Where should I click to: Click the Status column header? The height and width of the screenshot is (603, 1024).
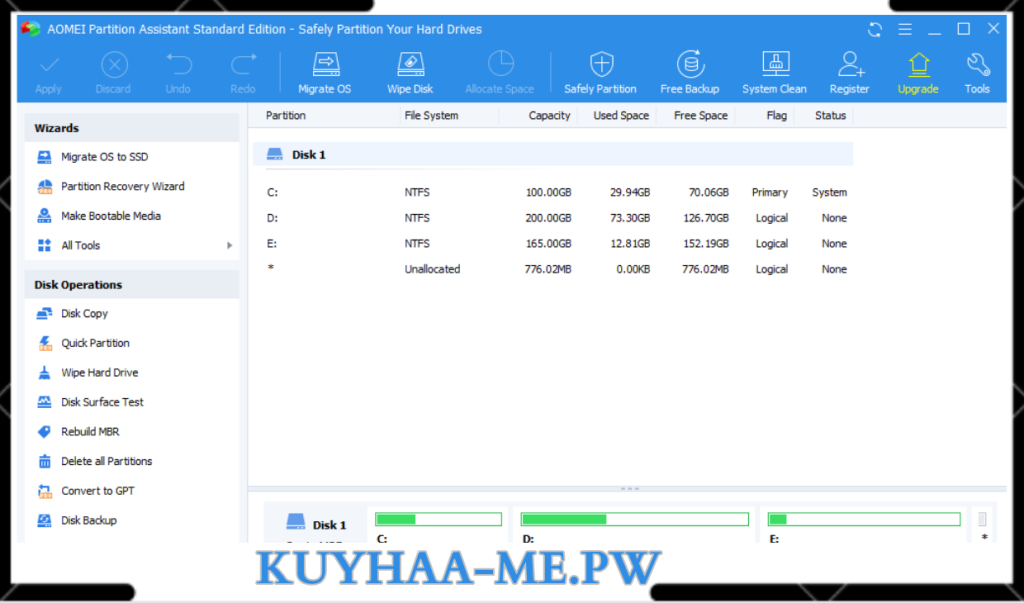[831, 116]
